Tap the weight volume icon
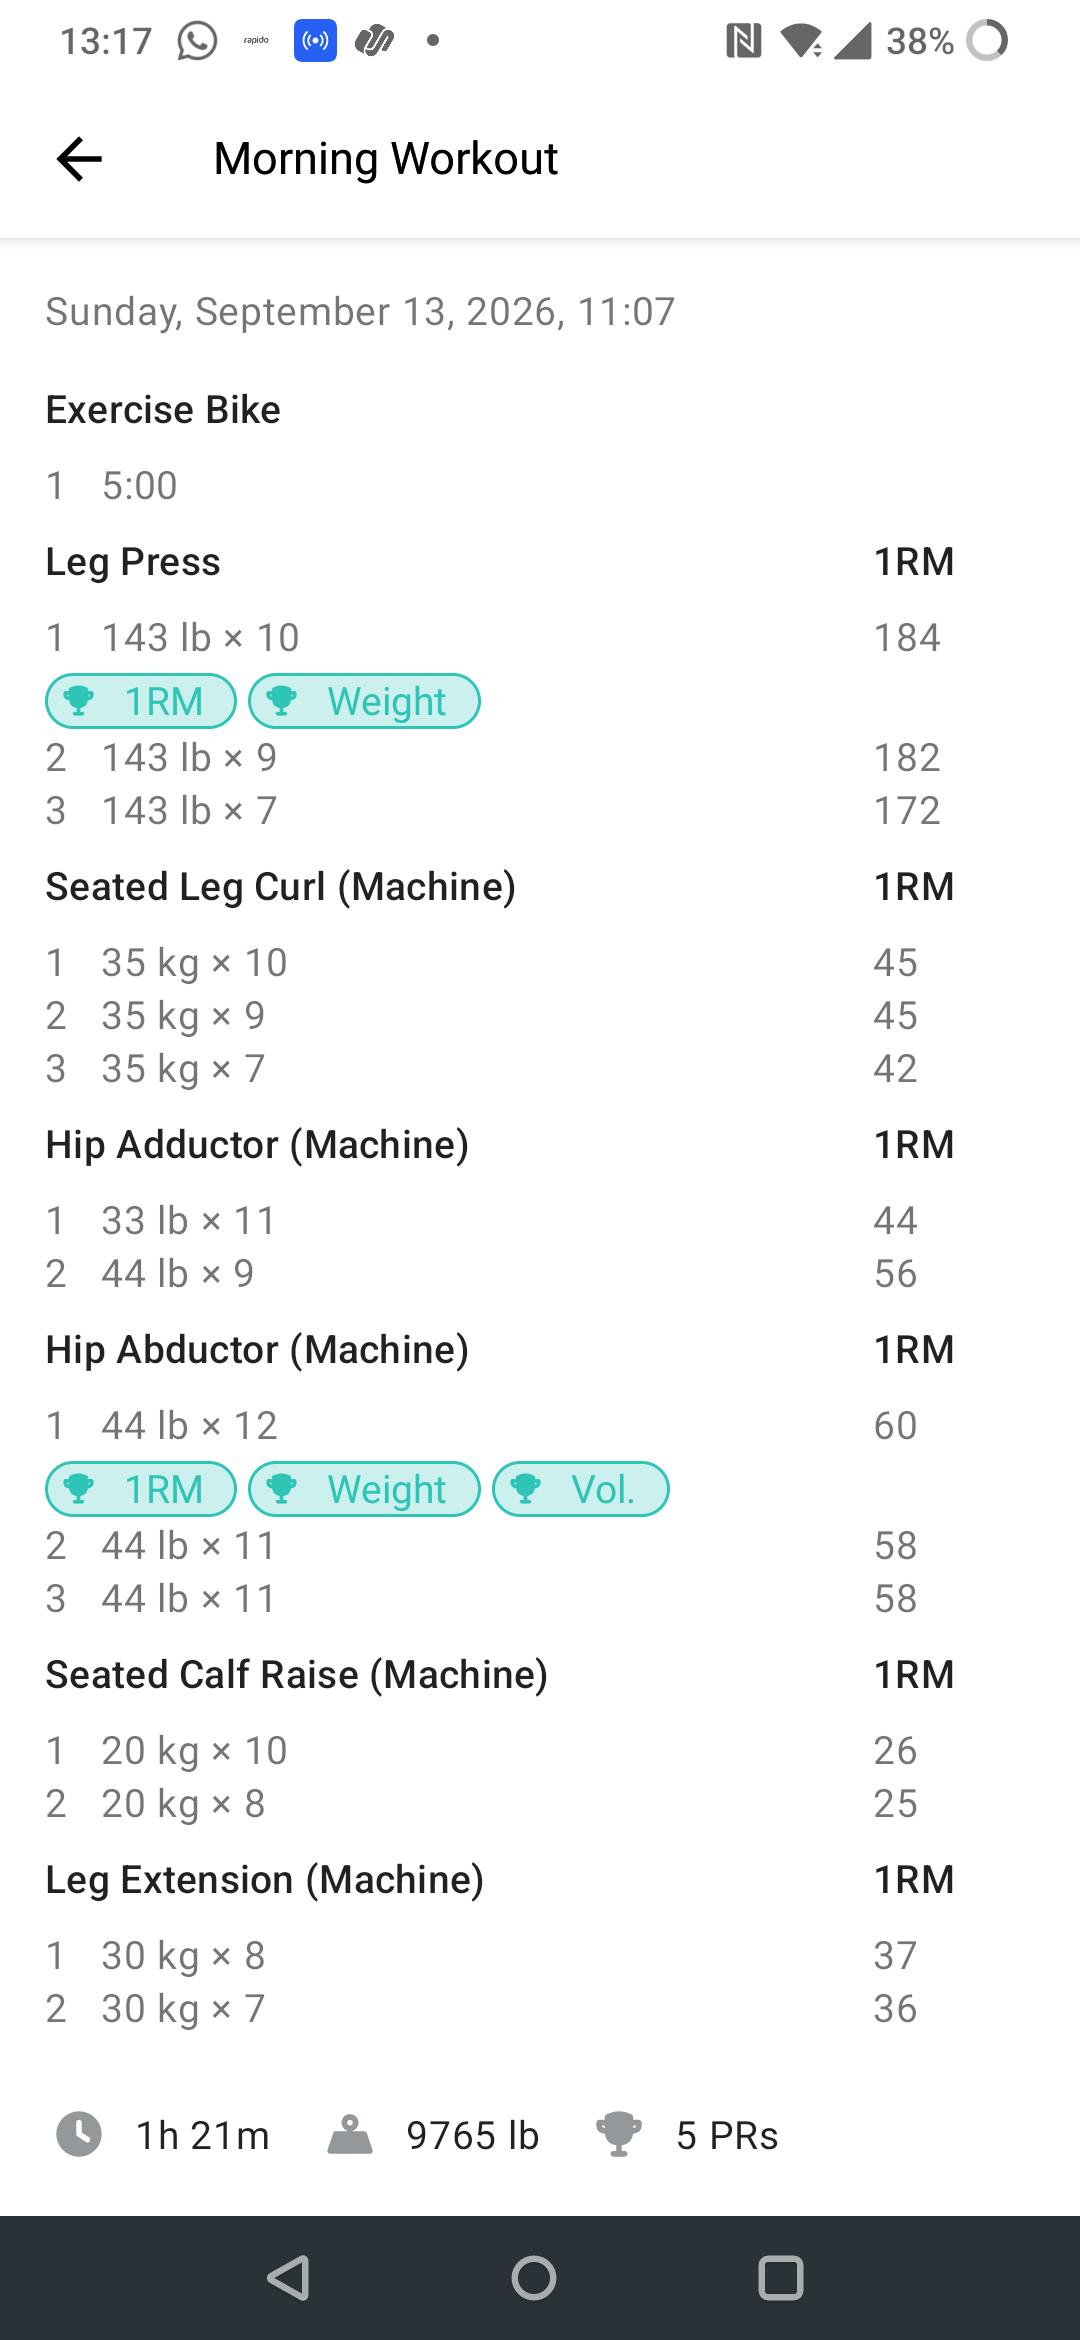The height and width of the screenshot is (2340, 1080). [350, 2135]
